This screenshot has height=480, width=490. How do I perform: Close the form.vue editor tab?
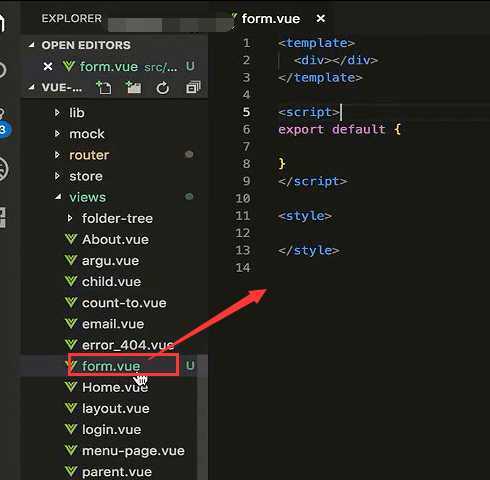tap(321, 18)
